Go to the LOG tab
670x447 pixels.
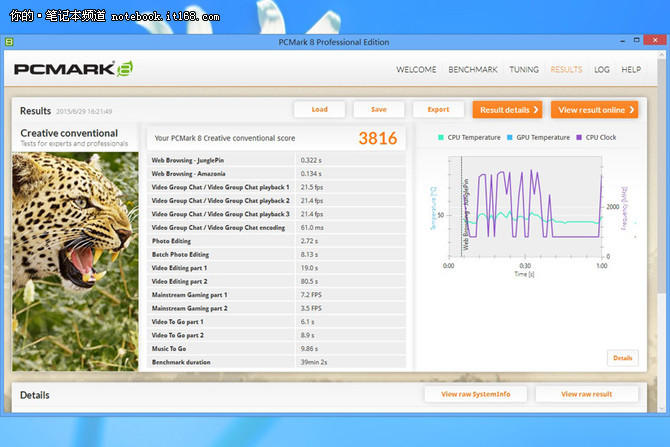[x=602, y=70]
